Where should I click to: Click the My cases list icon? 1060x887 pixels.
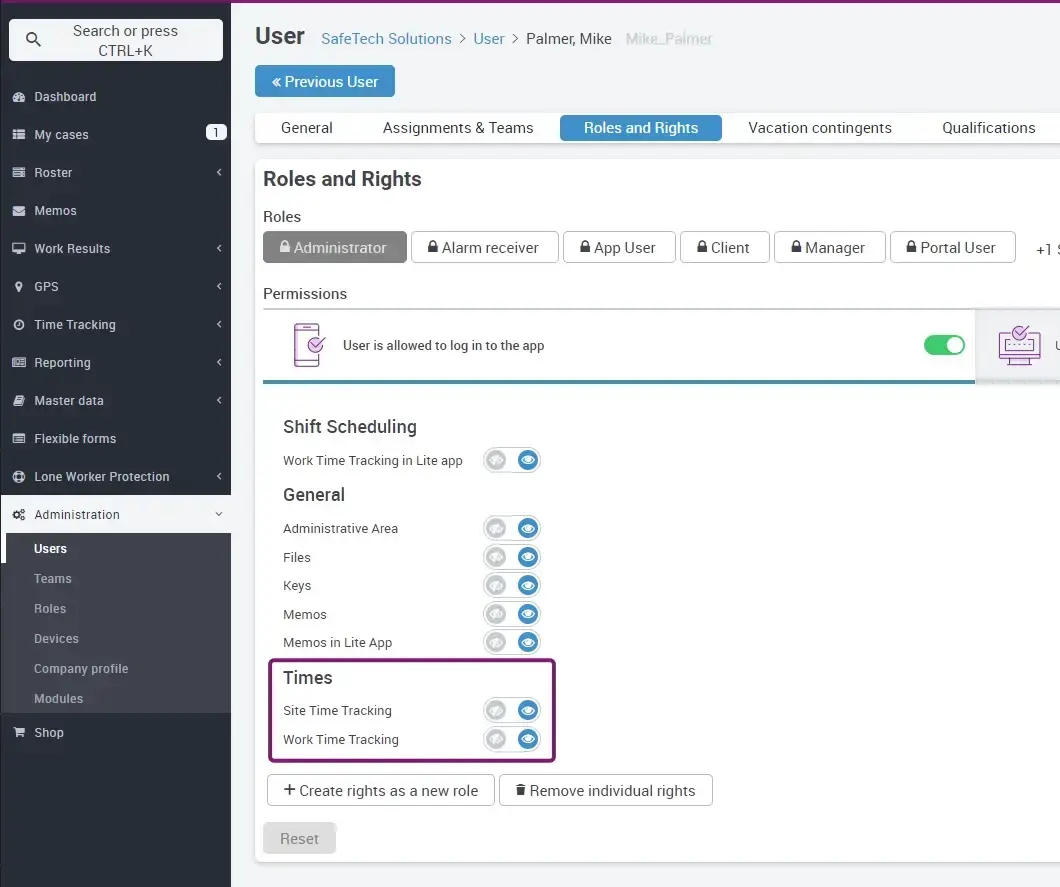[x=18, y=135]
